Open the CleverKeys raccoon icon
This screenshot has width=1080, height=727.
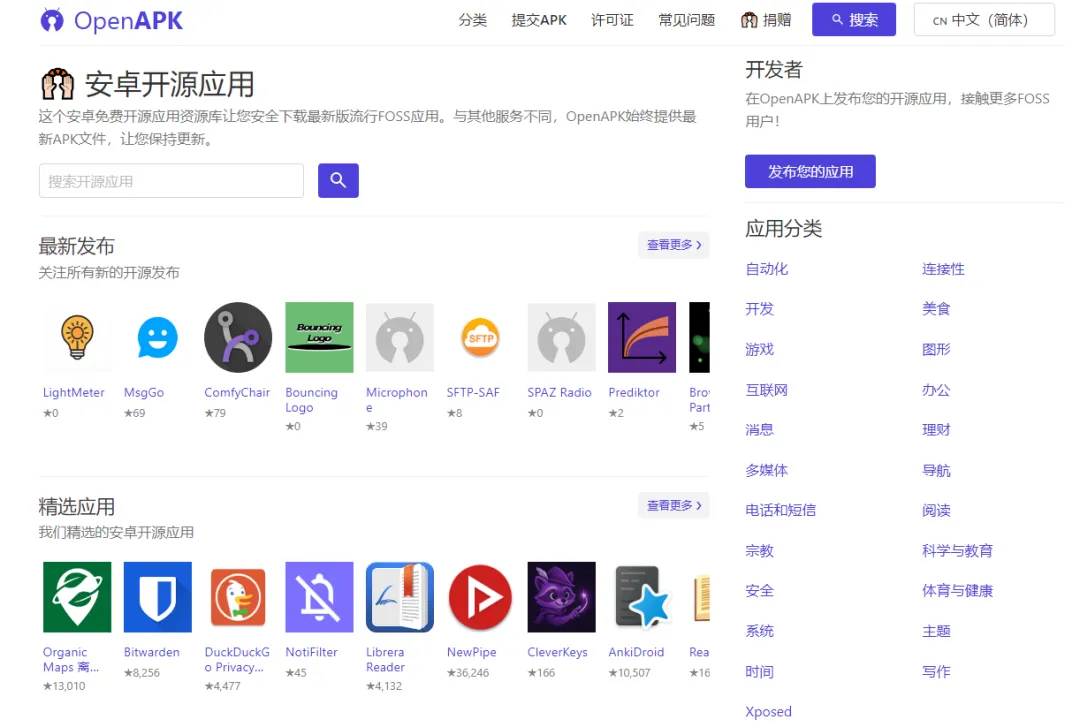[x=561, y=597]
